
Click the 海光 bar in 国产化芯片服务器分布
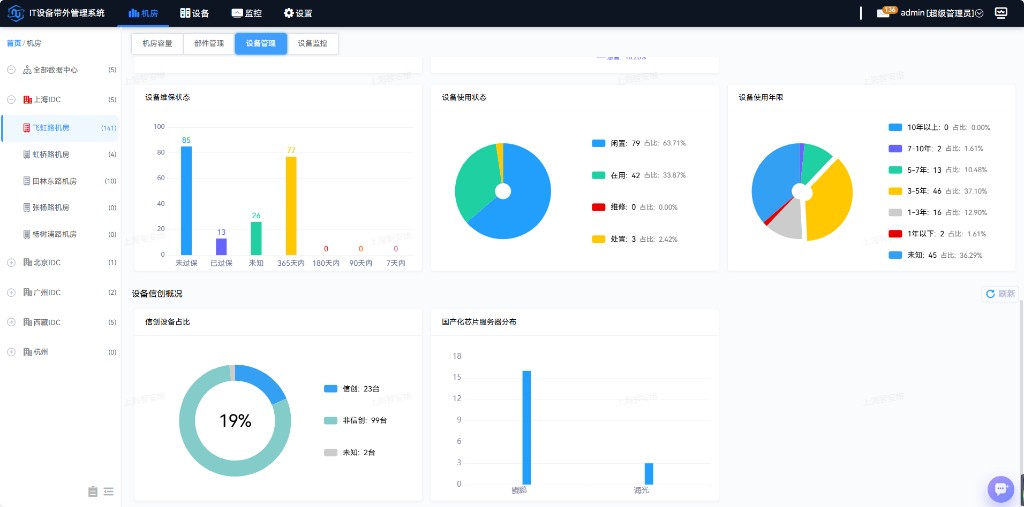[x=648, y=474]
